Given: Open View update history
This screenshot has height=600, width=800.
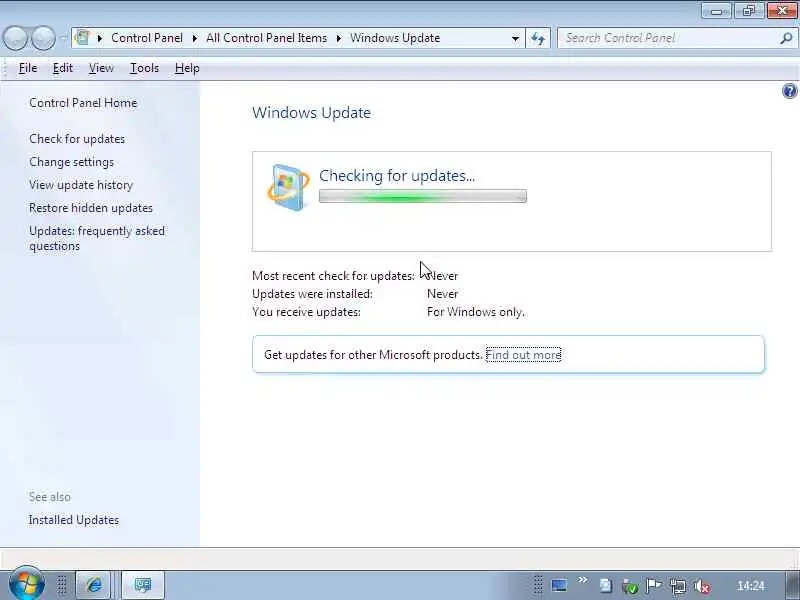Looking at the screenshot, I should (81, 185).
